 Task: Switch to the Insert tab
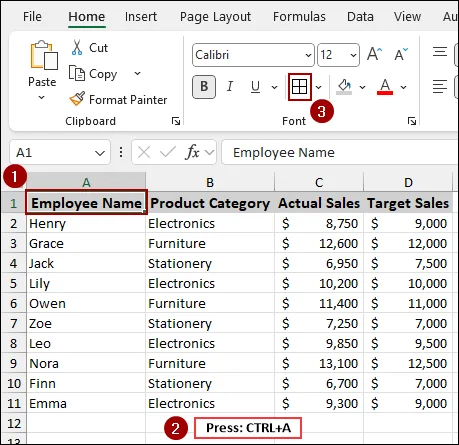(x=141, y=17)
